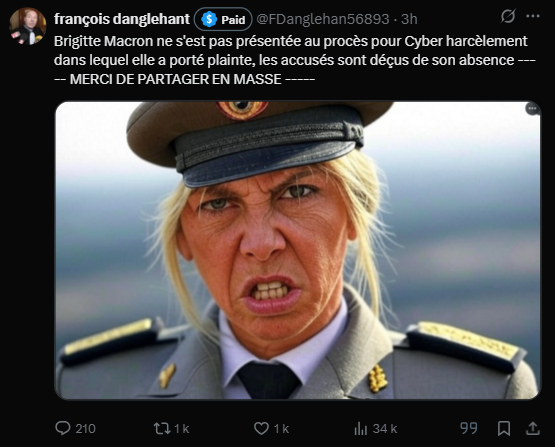Click the blue dollar Paid badge
Image resolution: width=555 pixels, height=447 pixels.
click(x=223, y=19)
